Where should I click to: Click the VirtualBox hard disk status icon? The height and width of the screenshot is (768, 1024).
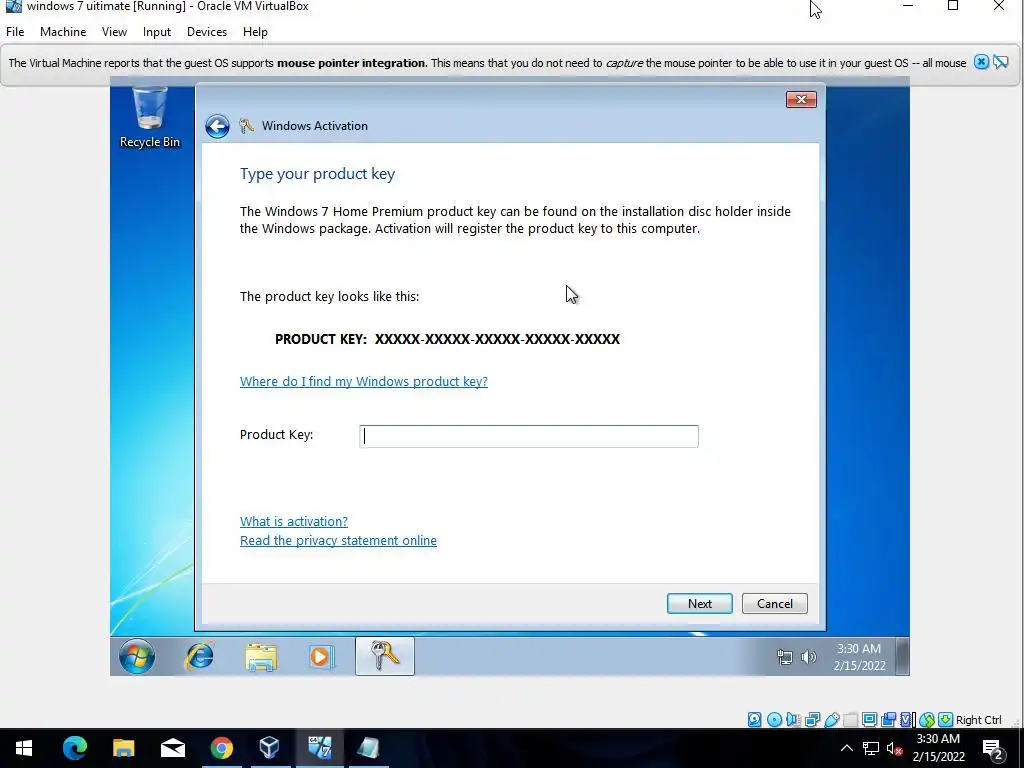coord(754,720)
